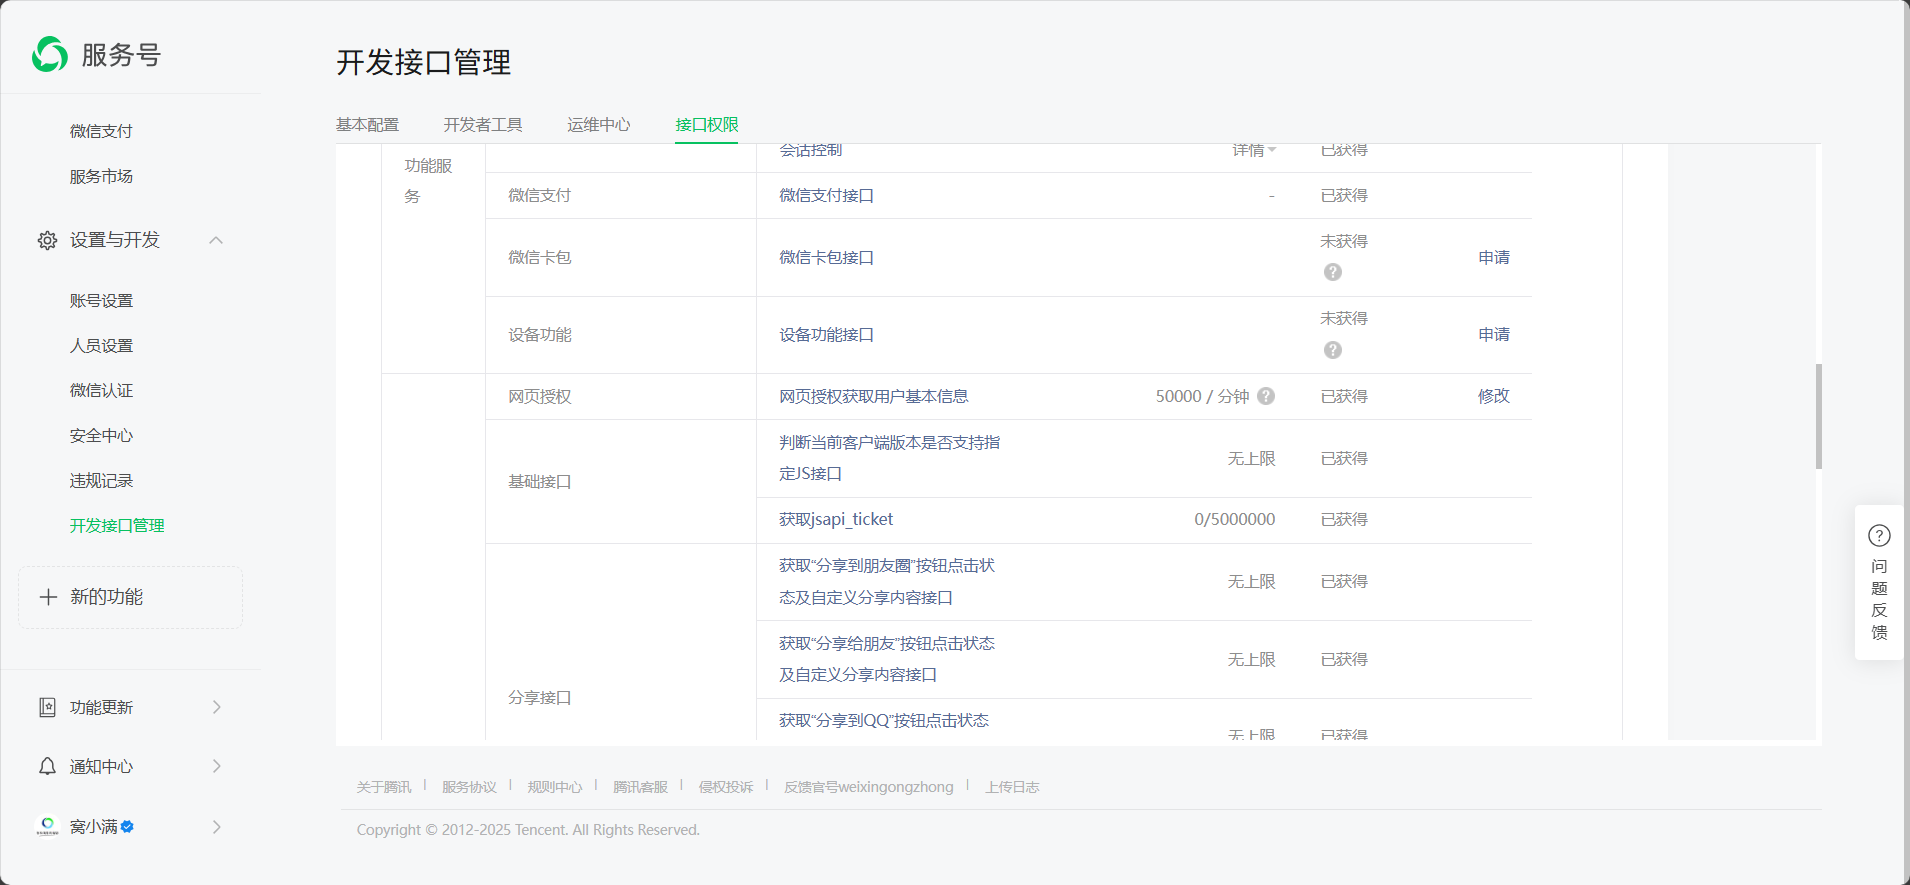The width and height of the screenshot is (1910, 885).
Task: Open 安全中心 in sidebar
Action: (x=101, y=436)
